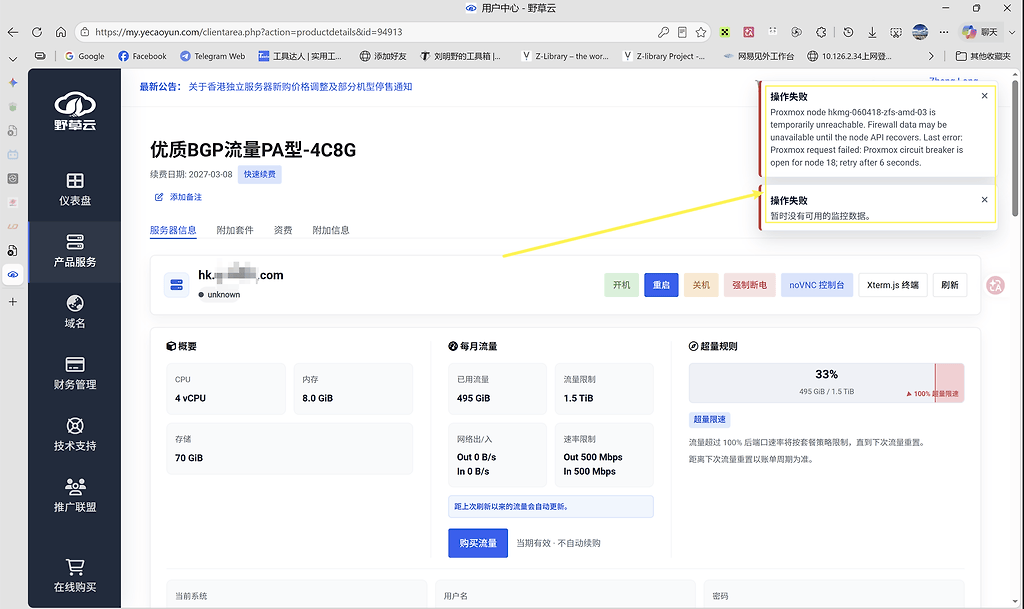Click the browser address bar URL
Screen dimensions: 1024x609
click(248, 32)
